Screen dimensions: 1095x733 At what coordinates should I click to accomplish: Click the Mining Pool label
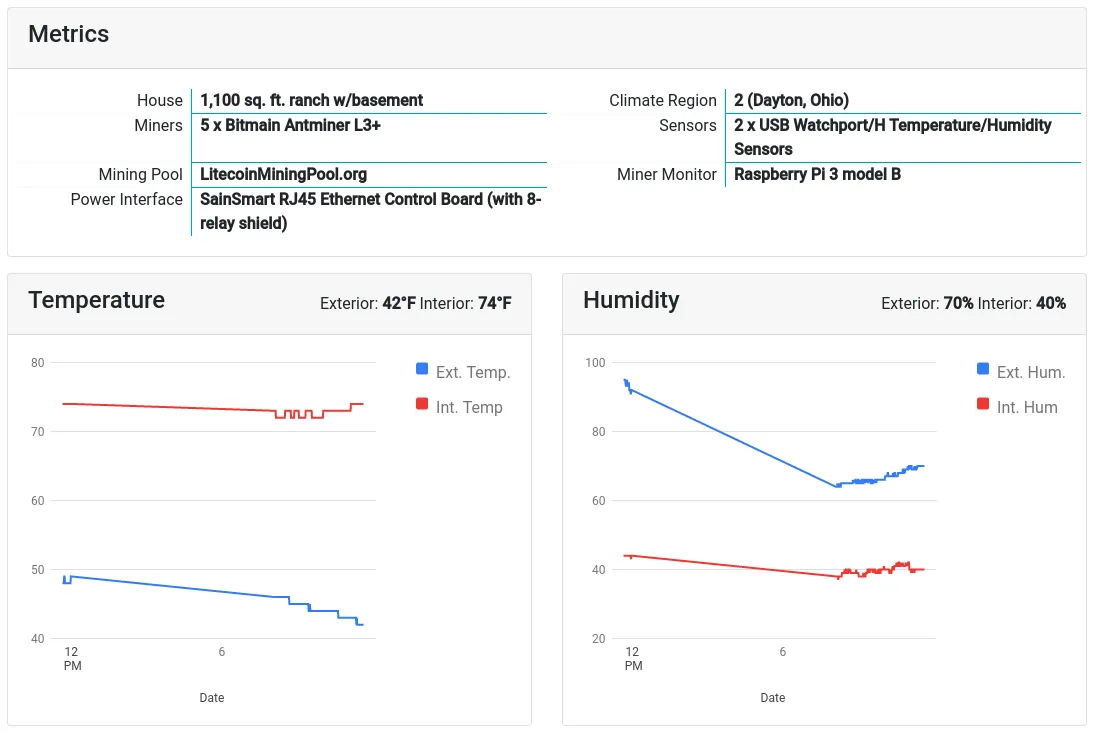(x=140, y=175)
